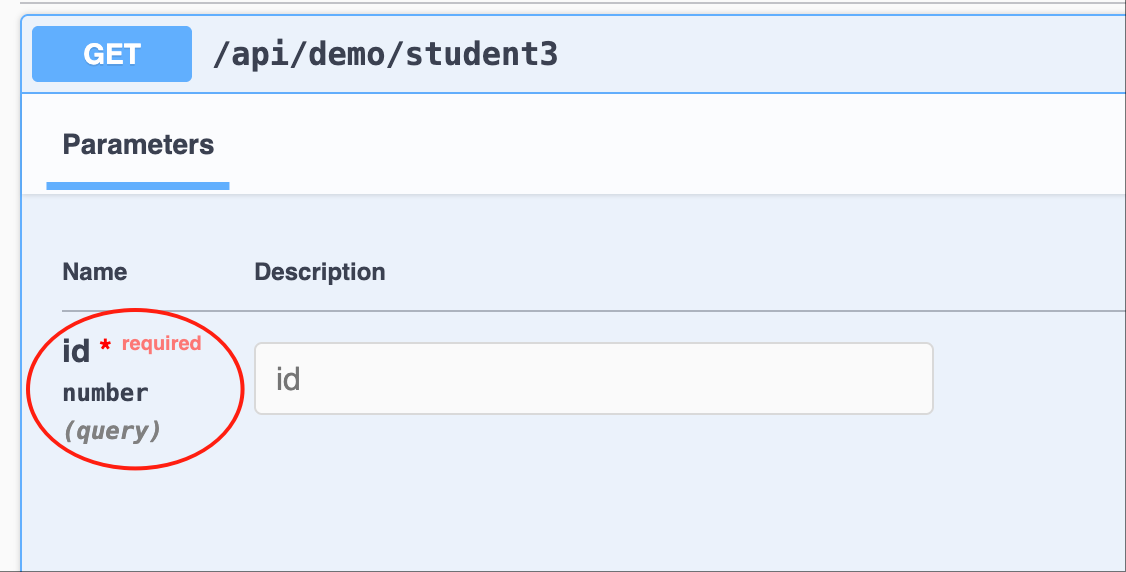Click the red required asterisk
Image resolution: width=1126 pixels, height=572 pixels.
tap(106, 345)
